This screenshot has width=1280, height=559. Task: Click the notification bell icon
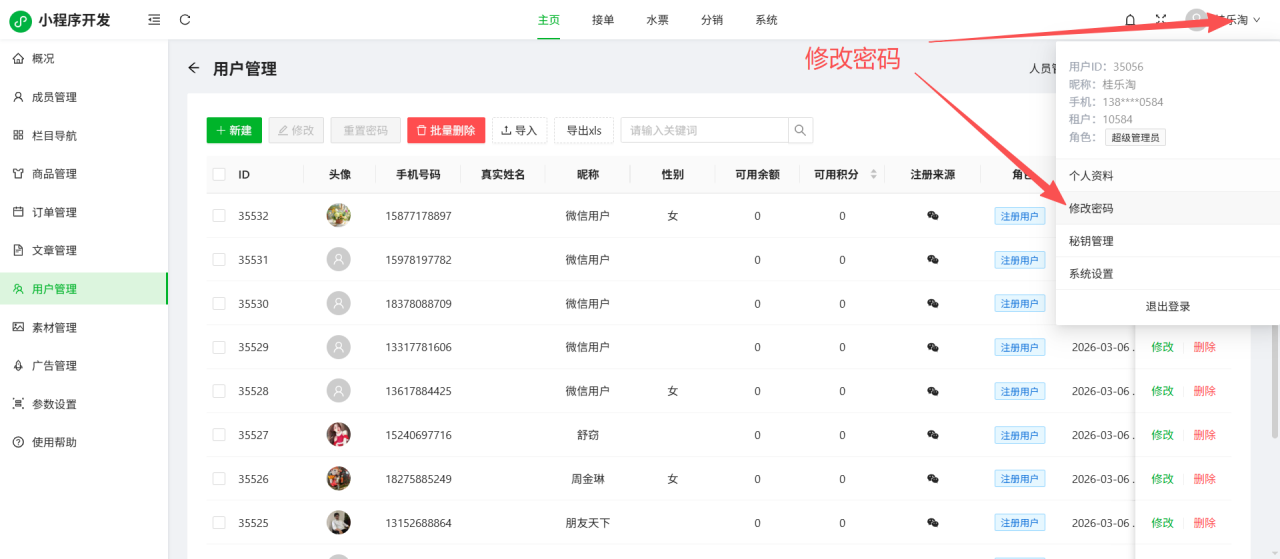coord(1130,20)
